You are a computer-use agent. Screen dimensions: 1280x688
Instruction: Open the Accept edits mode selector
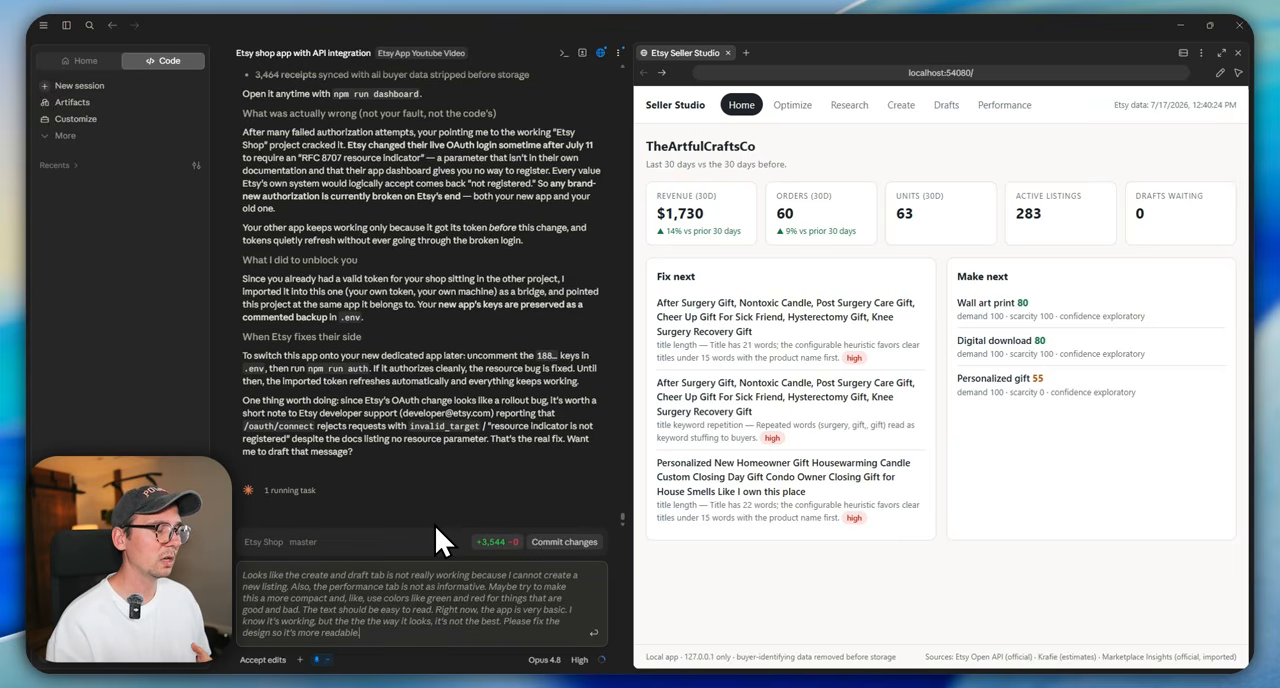point(262,660)
